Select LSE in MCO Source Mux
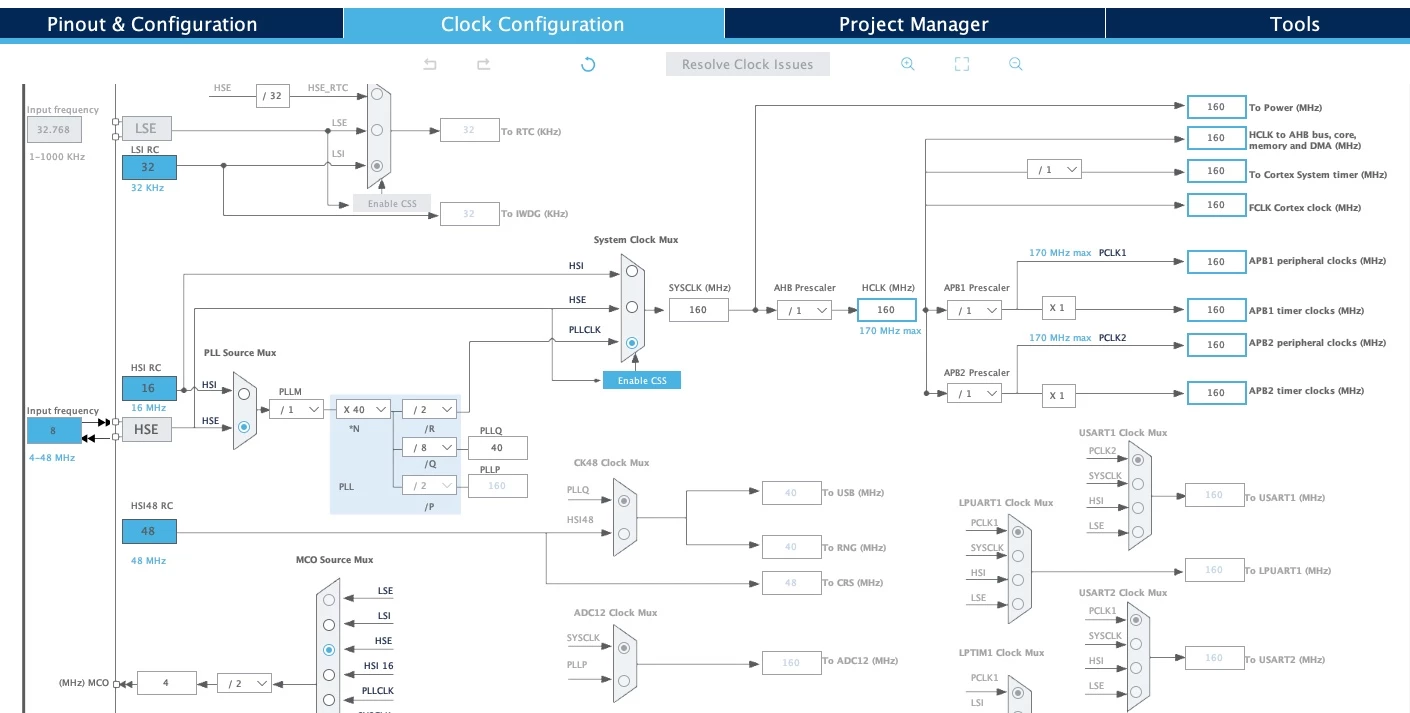Screen dimensions: 1410x713 (x=328, y=599)
